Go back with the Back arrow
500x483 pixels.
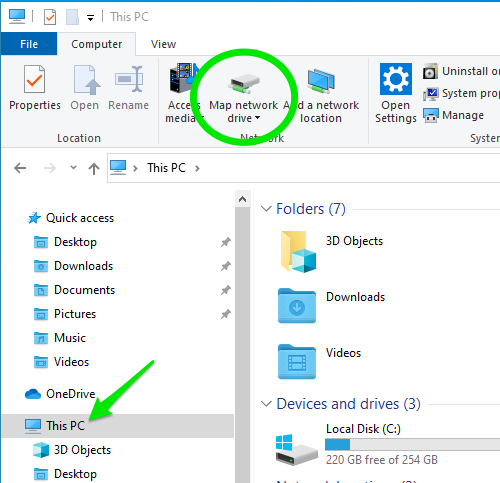pyautogui.click(x=20, y=168)
